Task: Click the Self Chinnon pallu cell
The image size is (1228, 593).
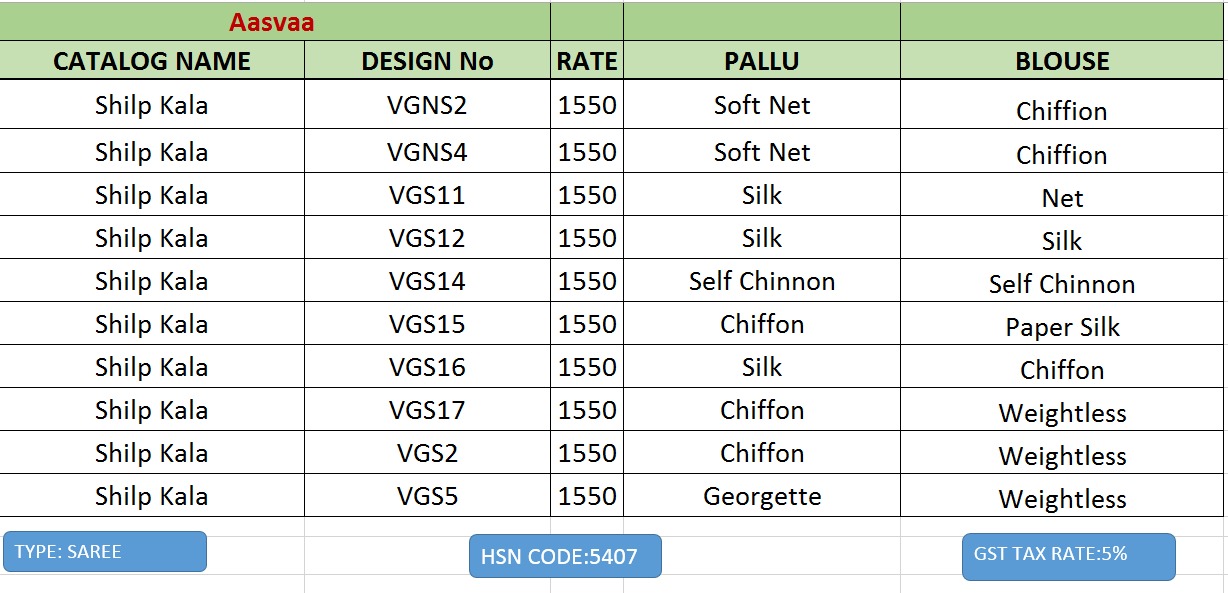Action: (761, 281)
